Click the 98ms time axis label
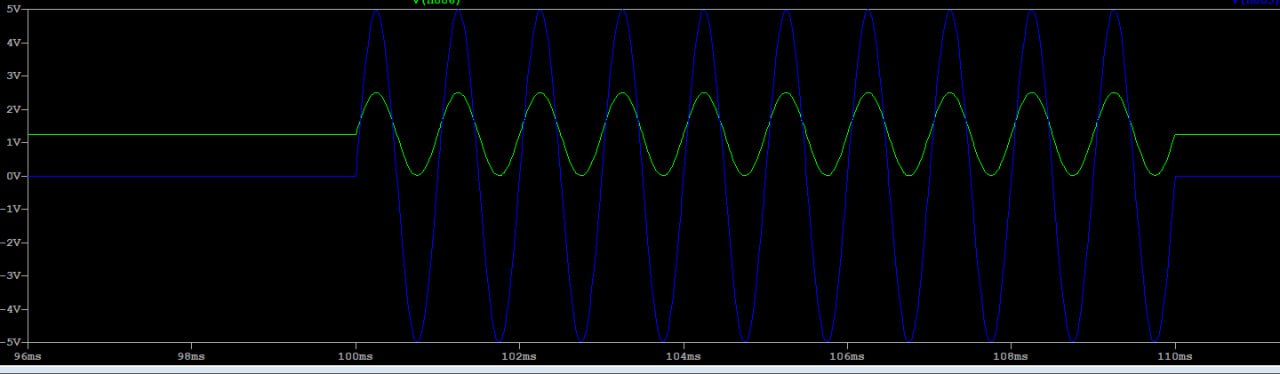Image resolution: width=1280 pixels, height=374 pixels. (x=191, y=355)
